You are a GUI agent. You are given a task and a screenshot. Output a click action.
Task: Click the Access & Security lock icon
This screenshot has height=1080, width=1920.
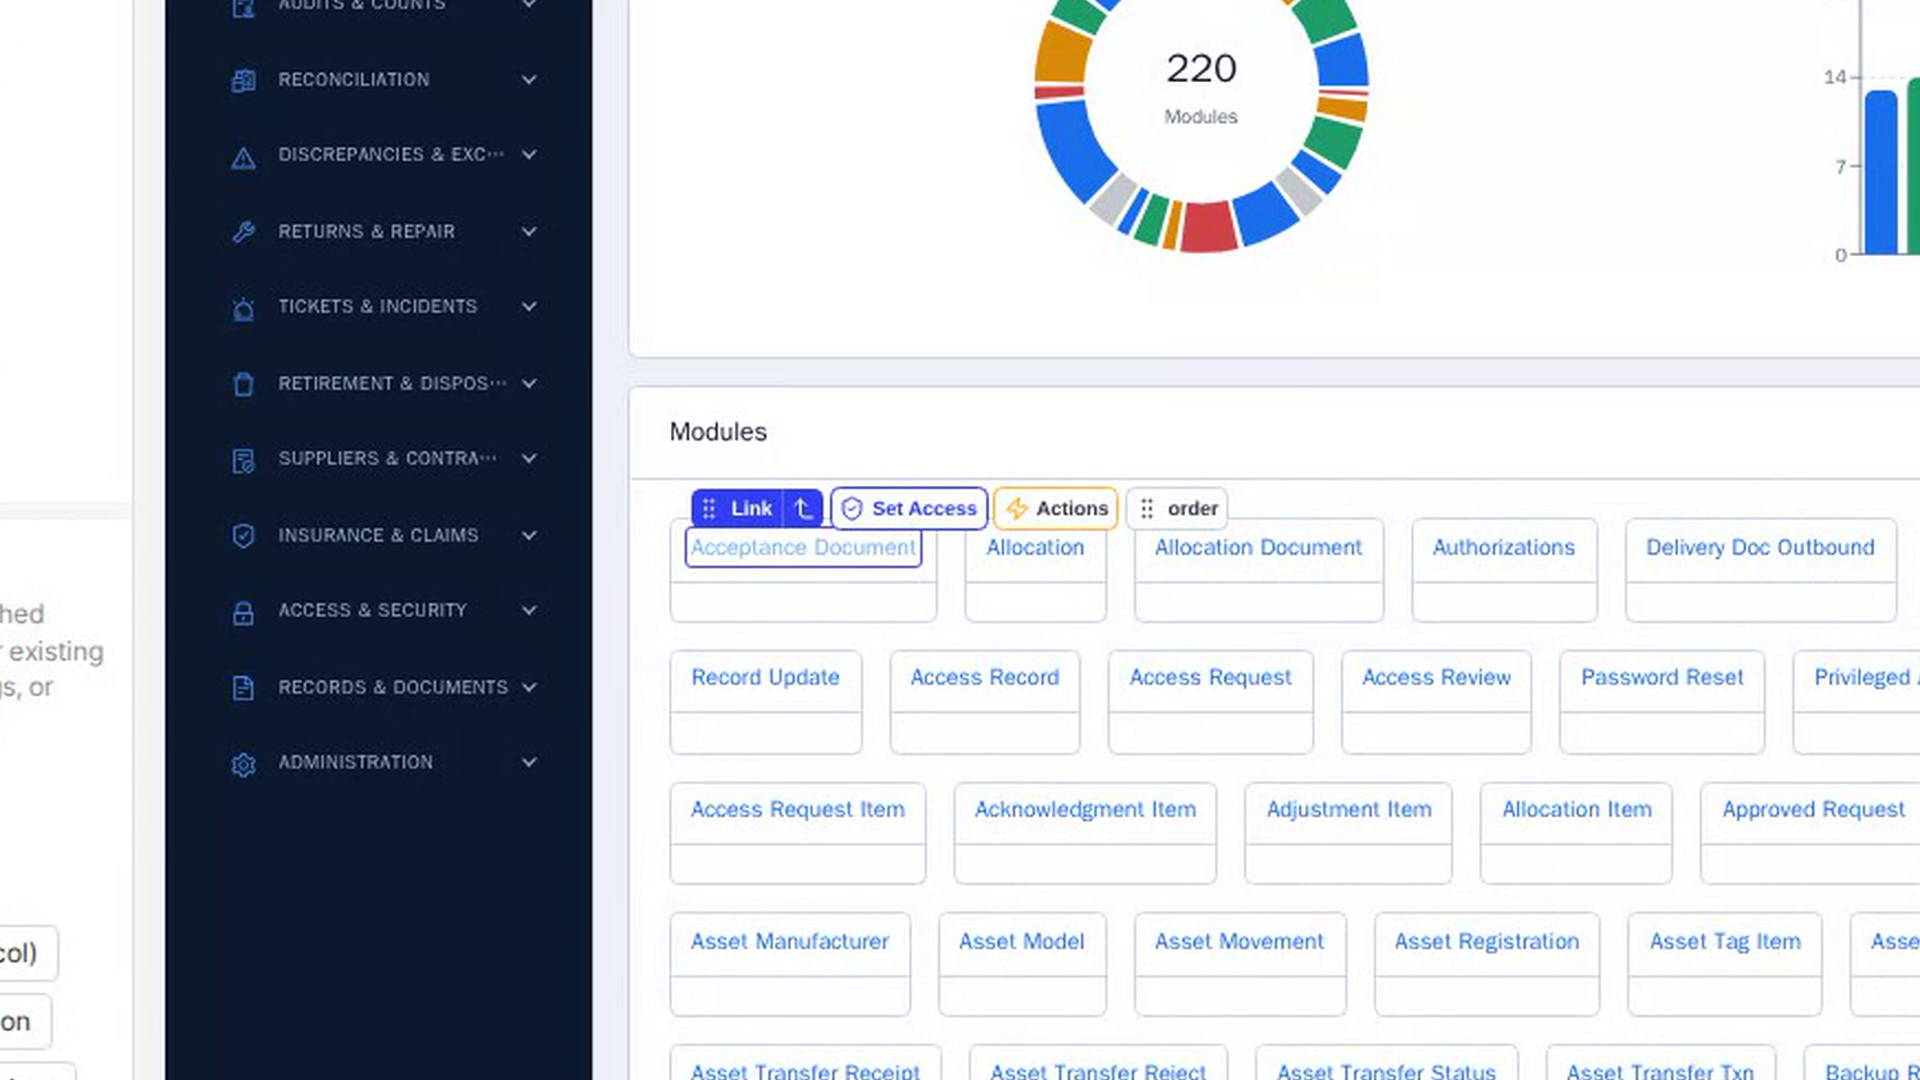point(243,612)
